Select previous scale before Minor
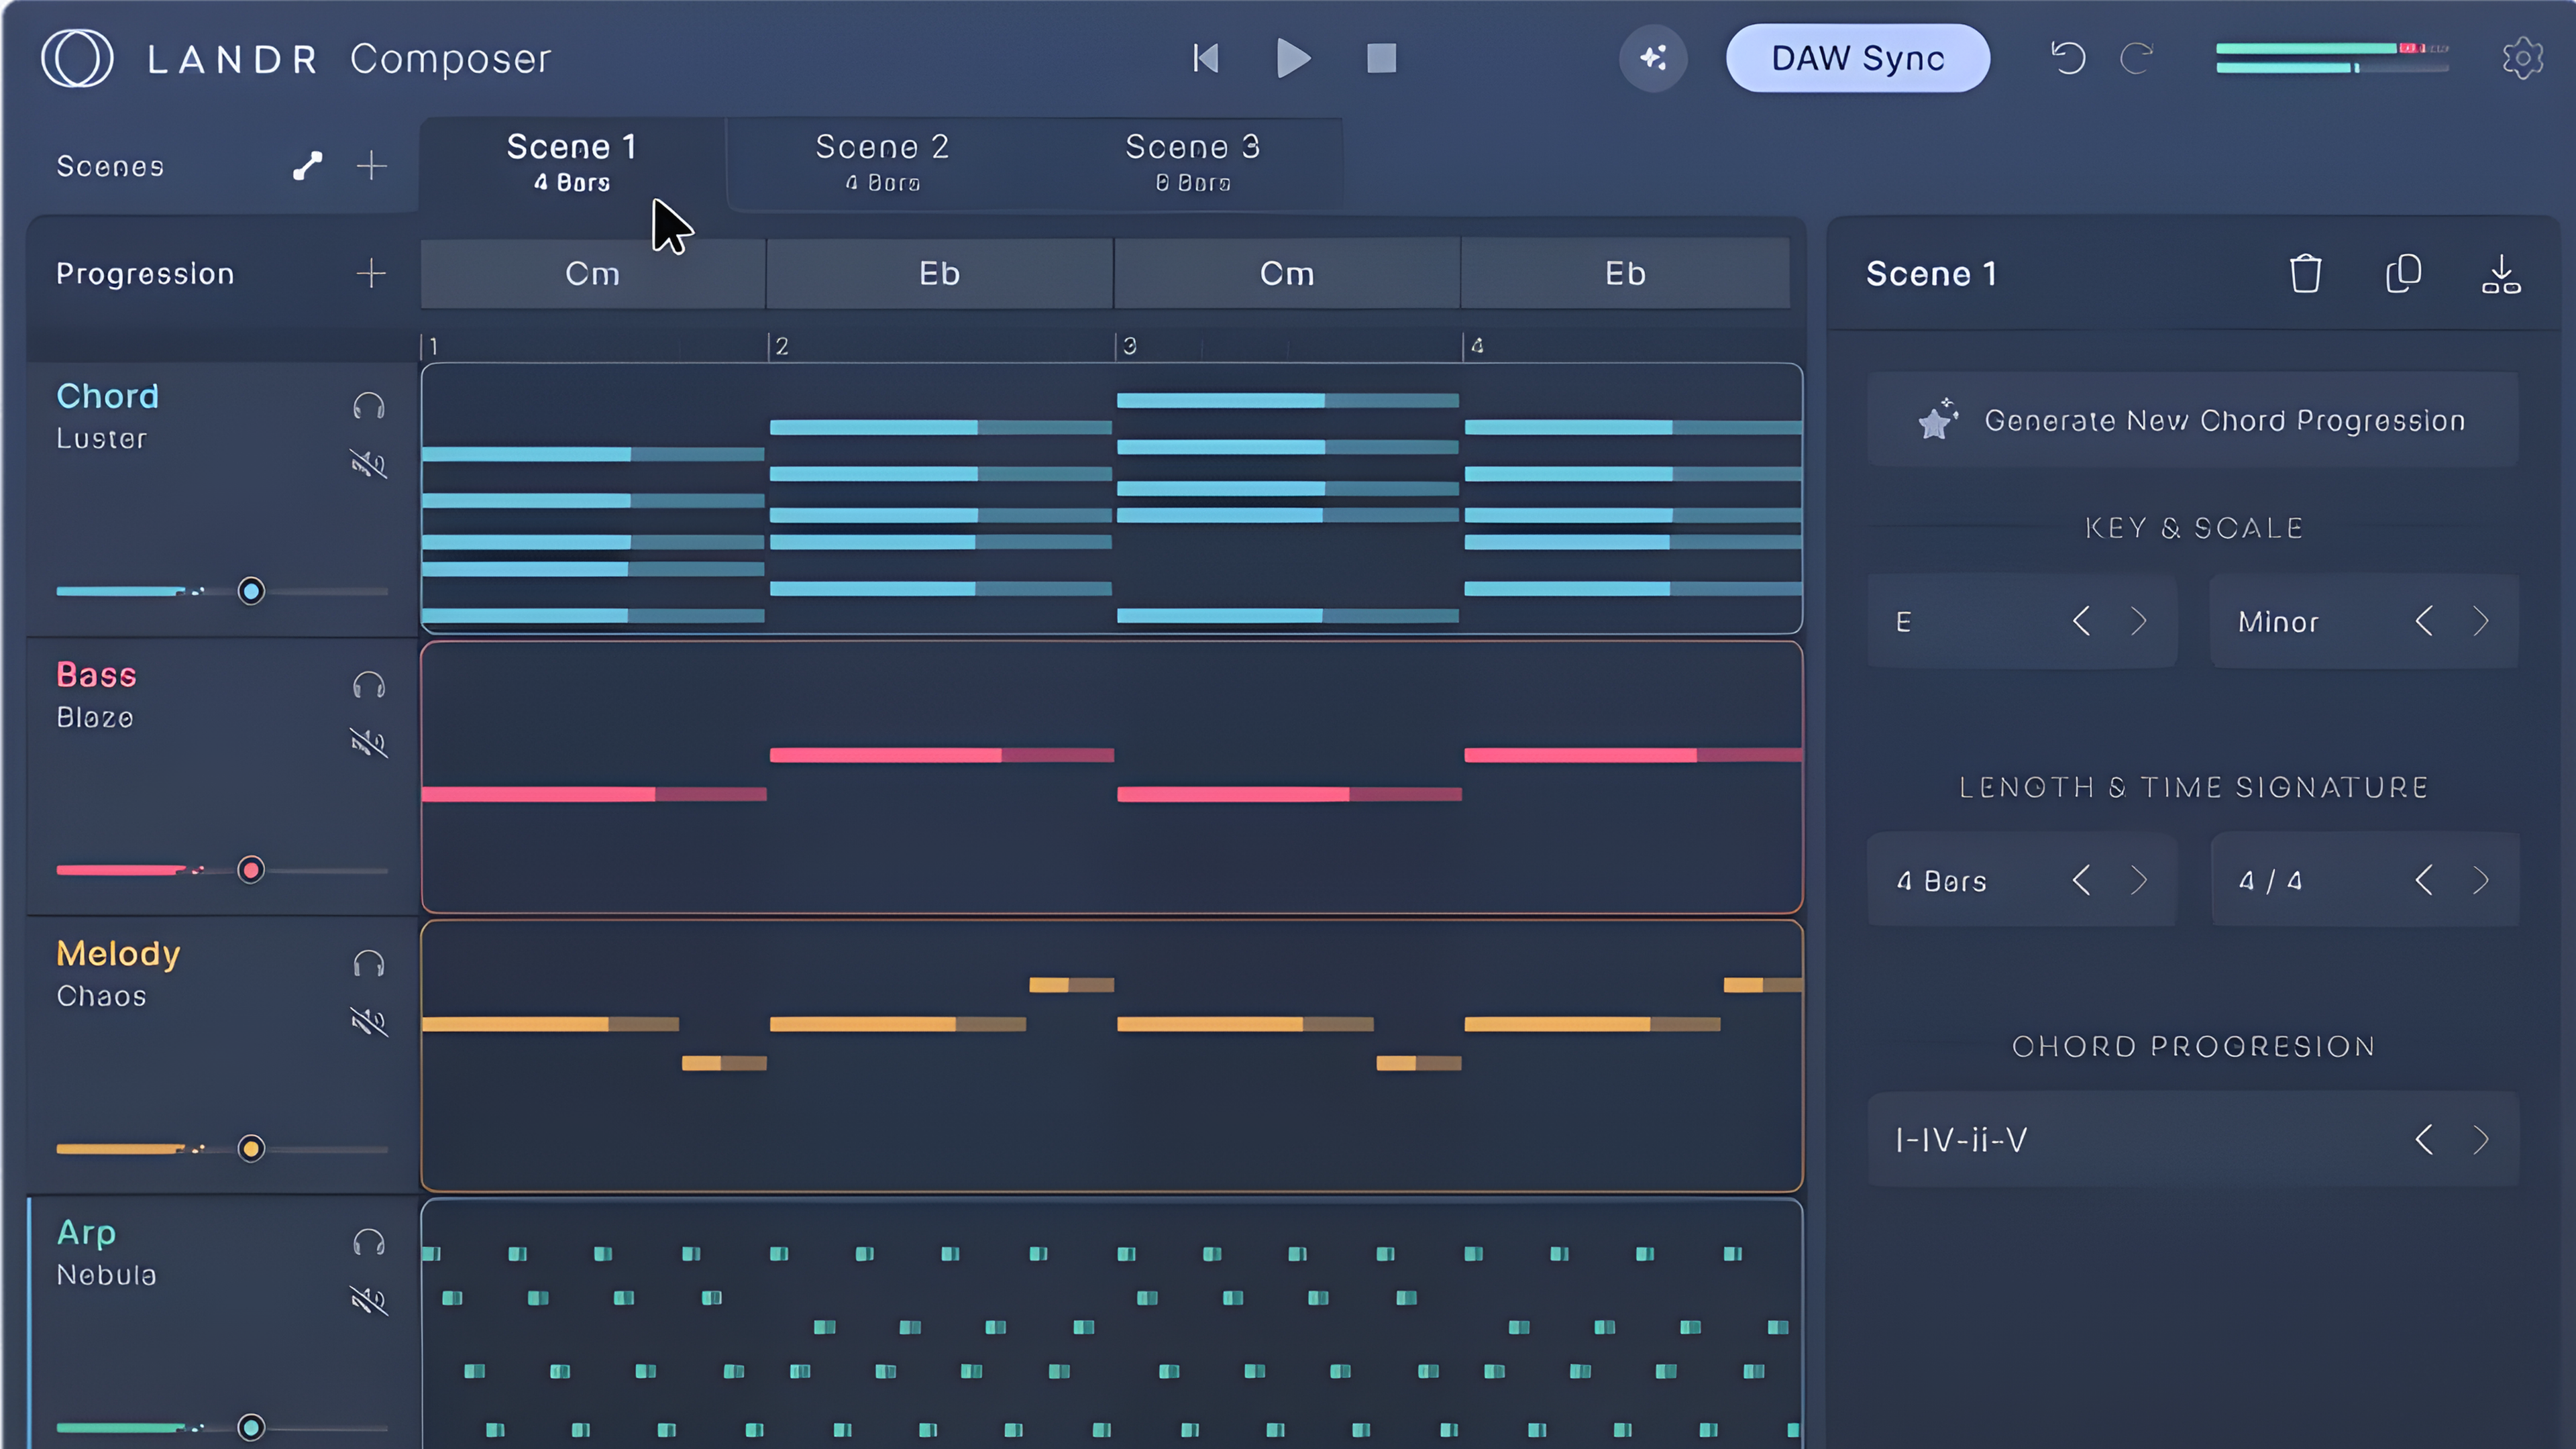The image size is (2576, 1449). [x=2424, y=621]
